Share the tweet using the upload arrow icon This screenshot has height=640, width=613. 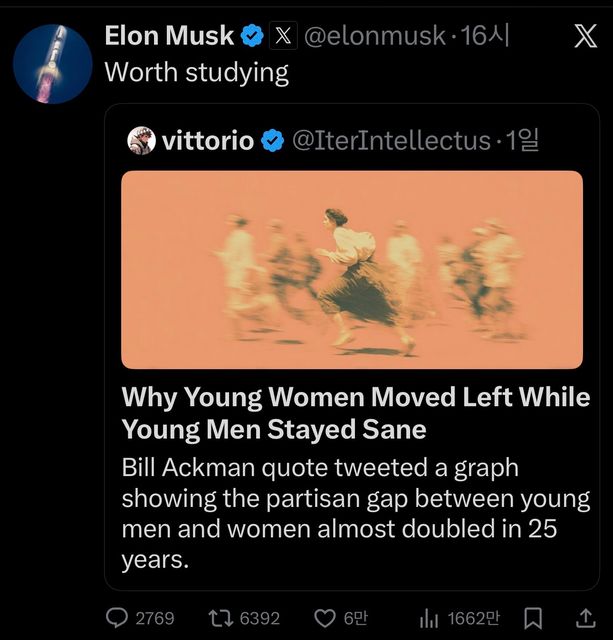585,618
